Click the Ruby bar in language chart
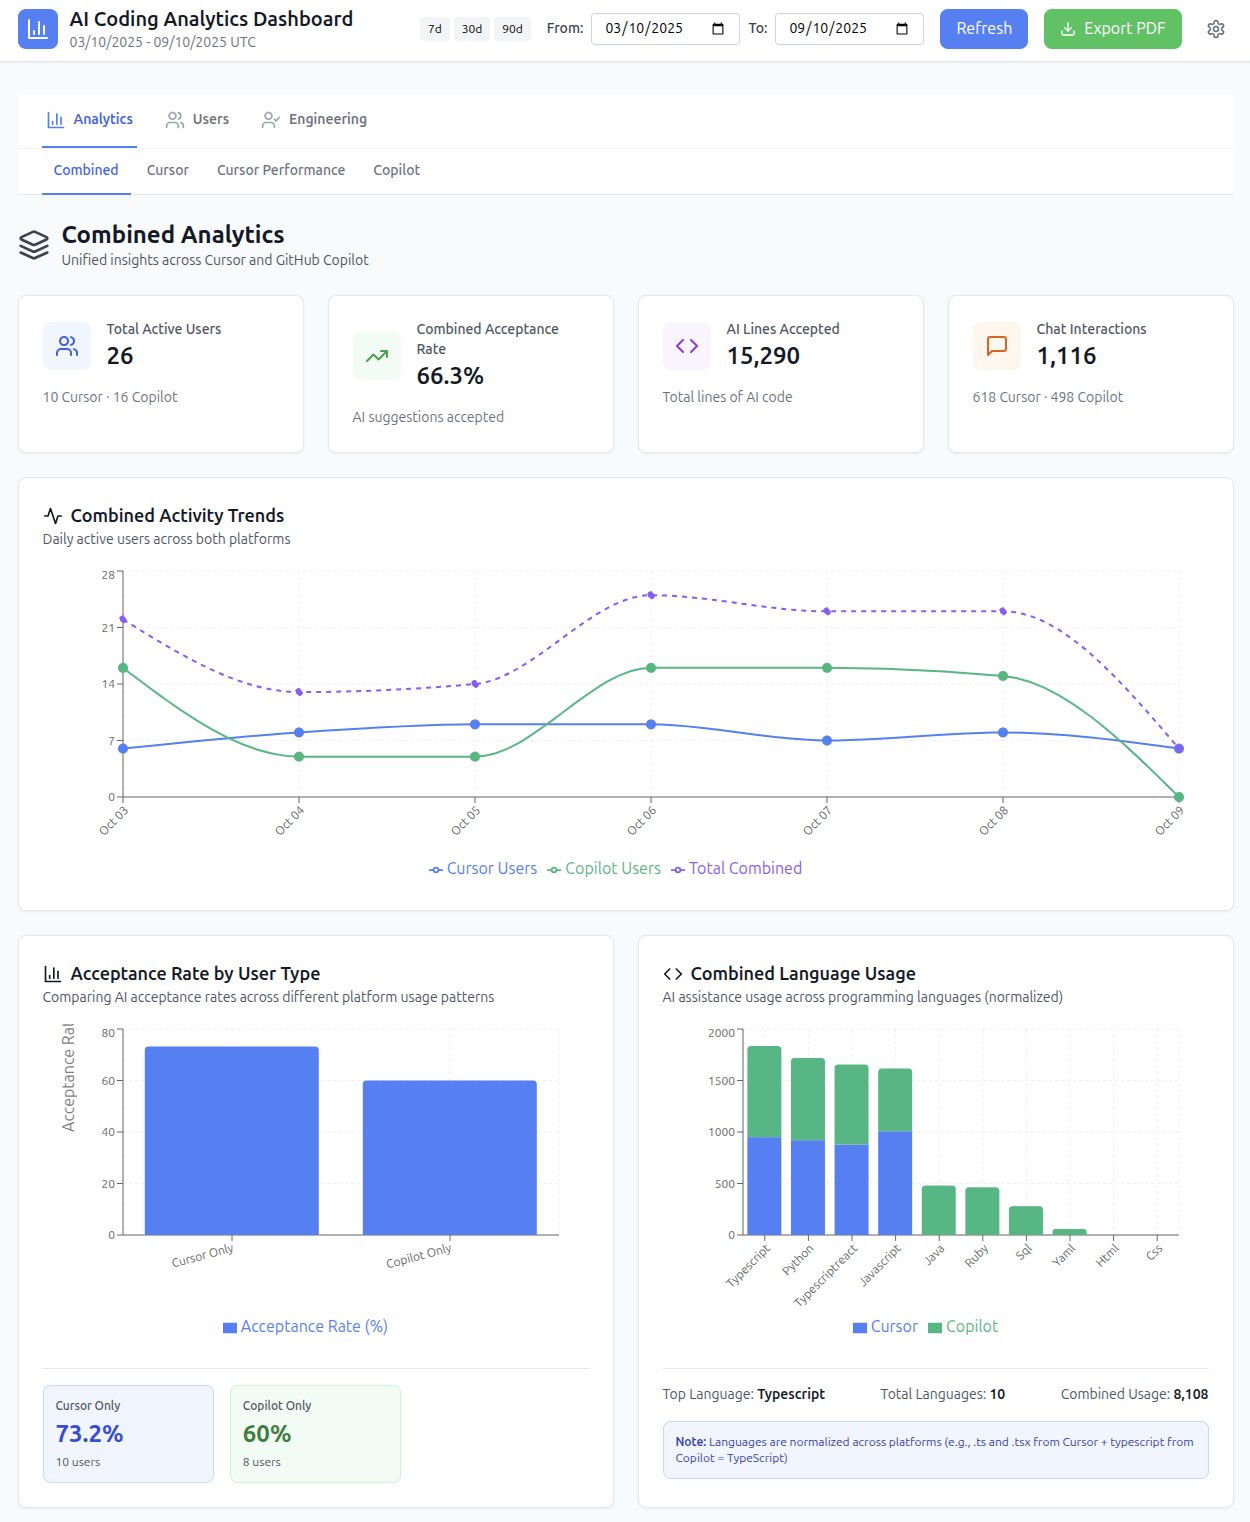This screenshot has height=1522, width=1250. coord(982,1211)
